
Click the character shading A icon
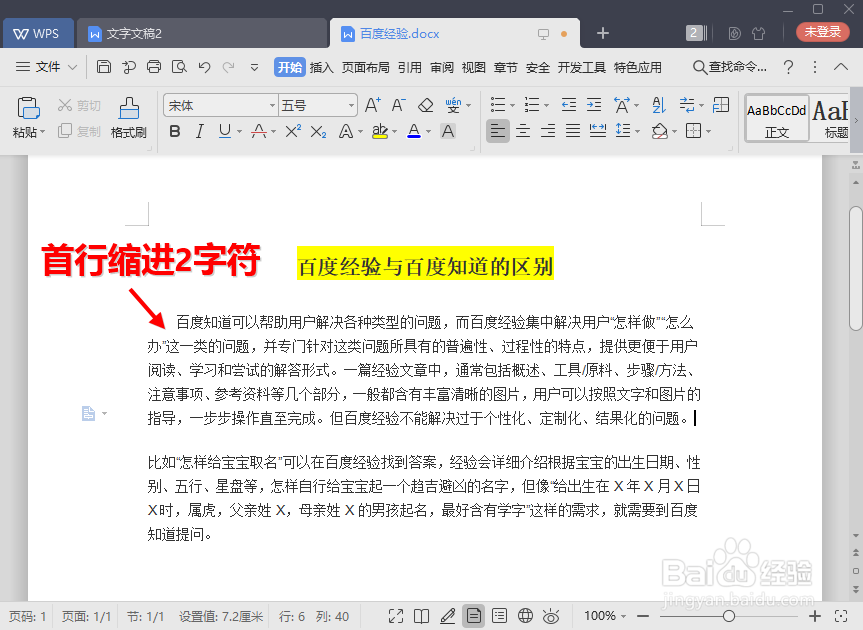point(448,131)
